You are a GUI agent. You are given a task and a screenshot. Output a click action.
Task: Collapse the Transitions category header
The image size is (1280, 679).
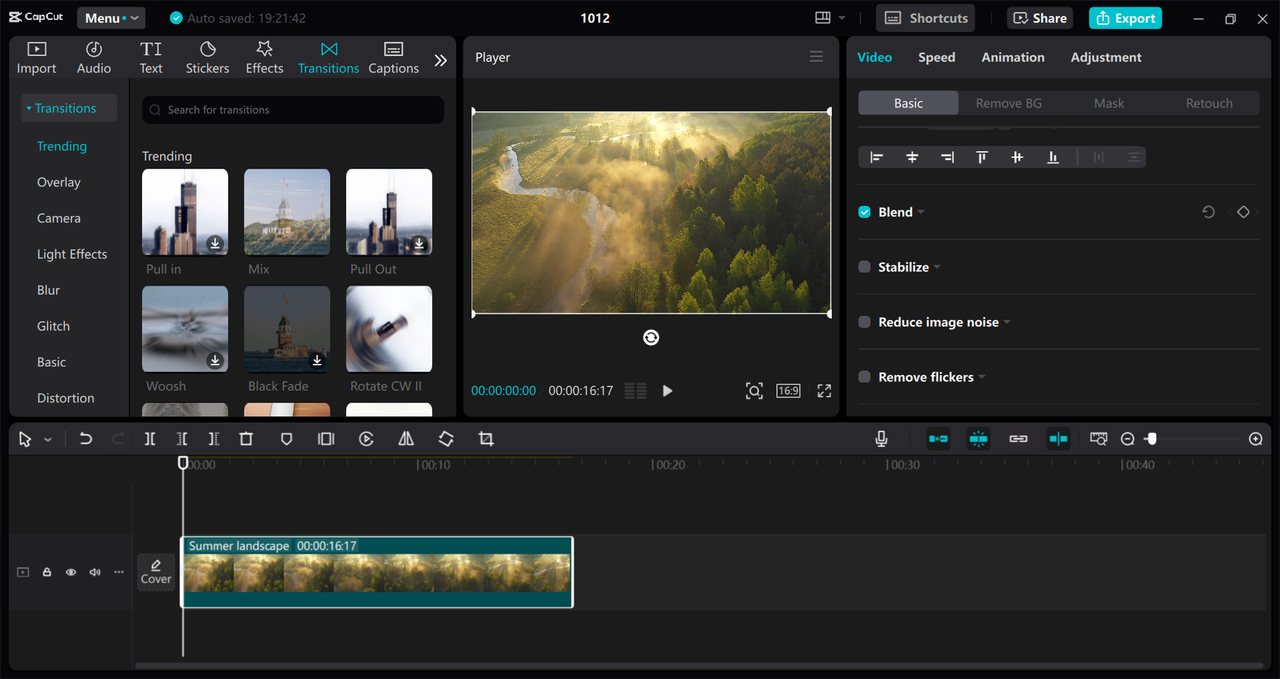coord(68,108)
